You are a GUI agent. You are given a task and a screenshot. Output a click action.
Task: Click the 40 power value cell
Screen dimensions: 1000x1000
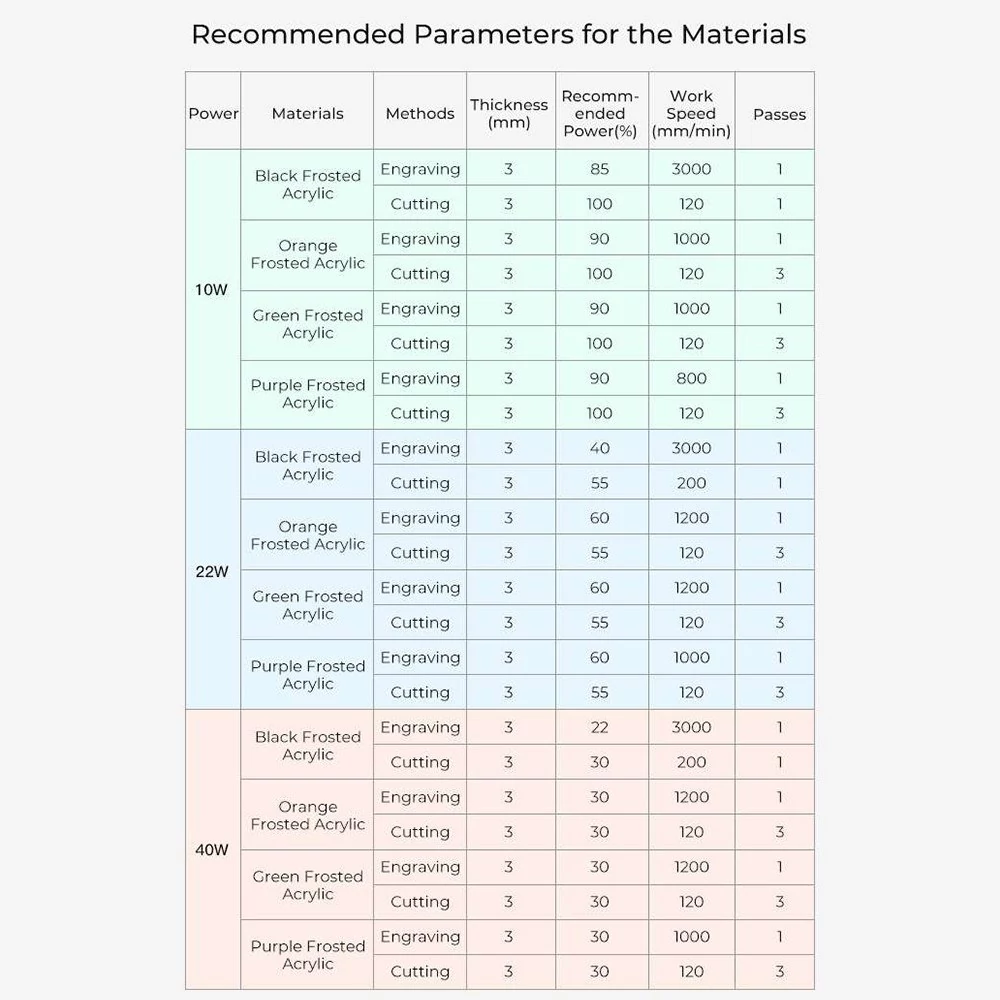601,447
